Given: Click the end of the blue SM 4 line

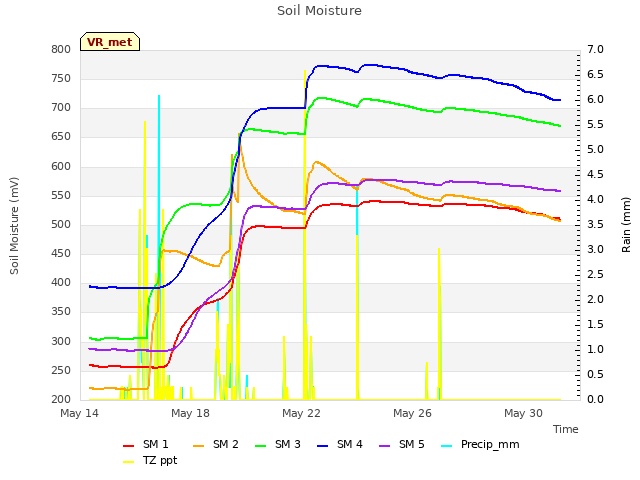Looking at the screenshot, I should 560,100.
